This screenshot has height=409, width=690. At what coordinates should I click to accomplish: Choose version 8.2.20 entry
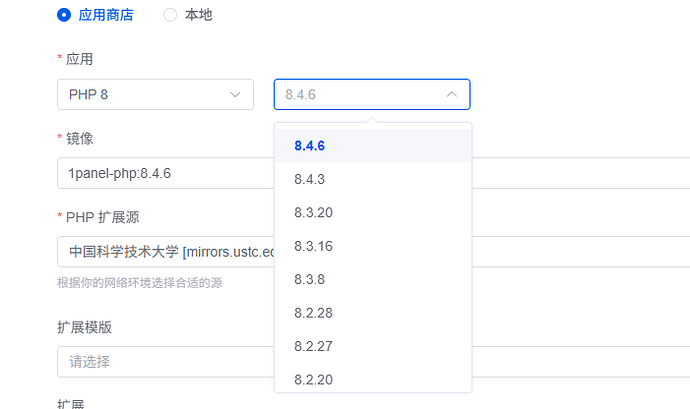pyautogui.click(x=373, y=378)
